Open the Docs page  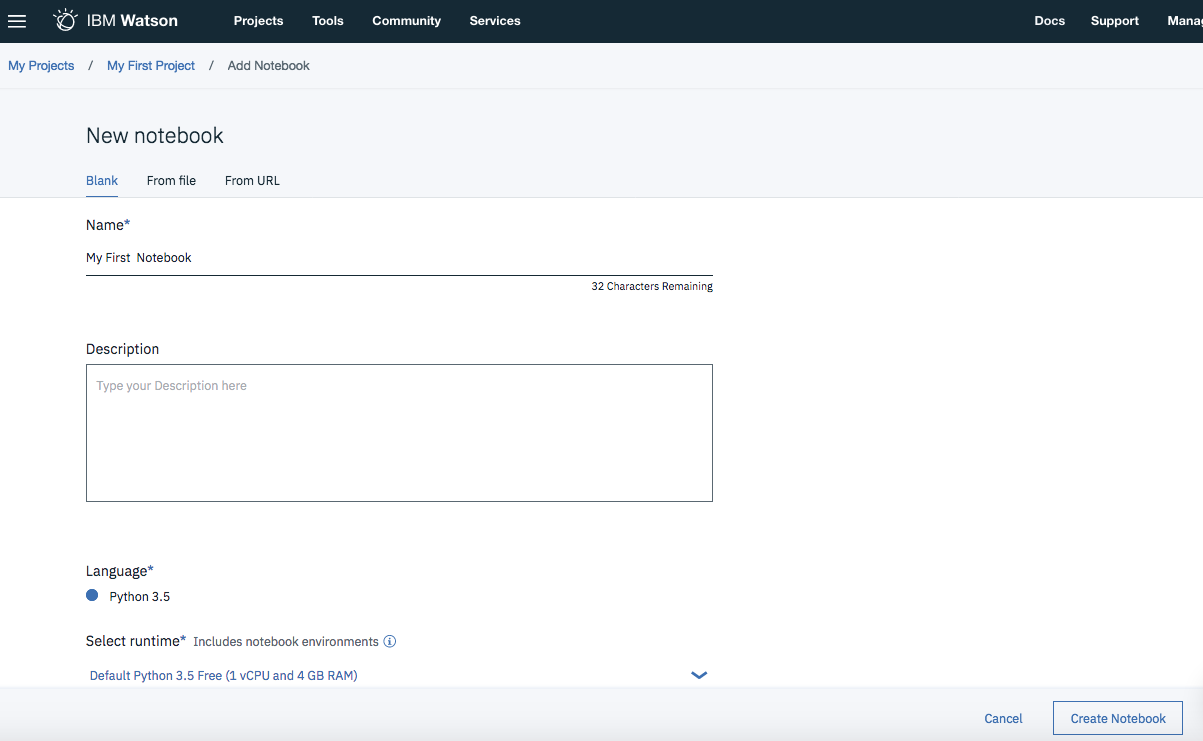(1049, 20)
